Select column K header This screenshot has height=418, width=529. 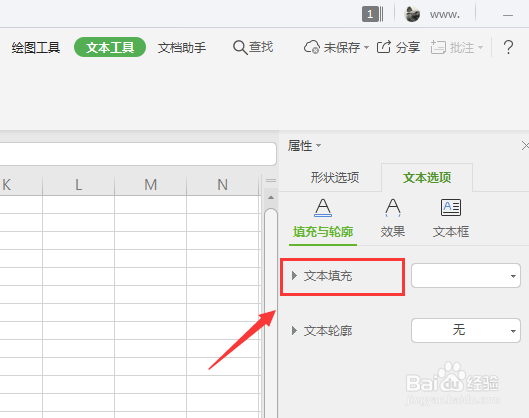click(21, 185)
